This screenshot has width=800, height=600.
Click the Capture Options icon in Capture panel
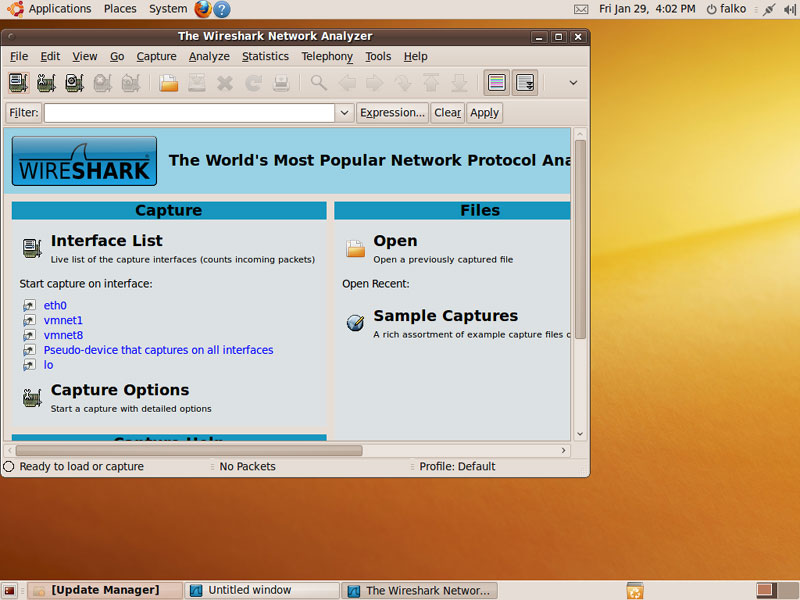click(x=32, y=397)
